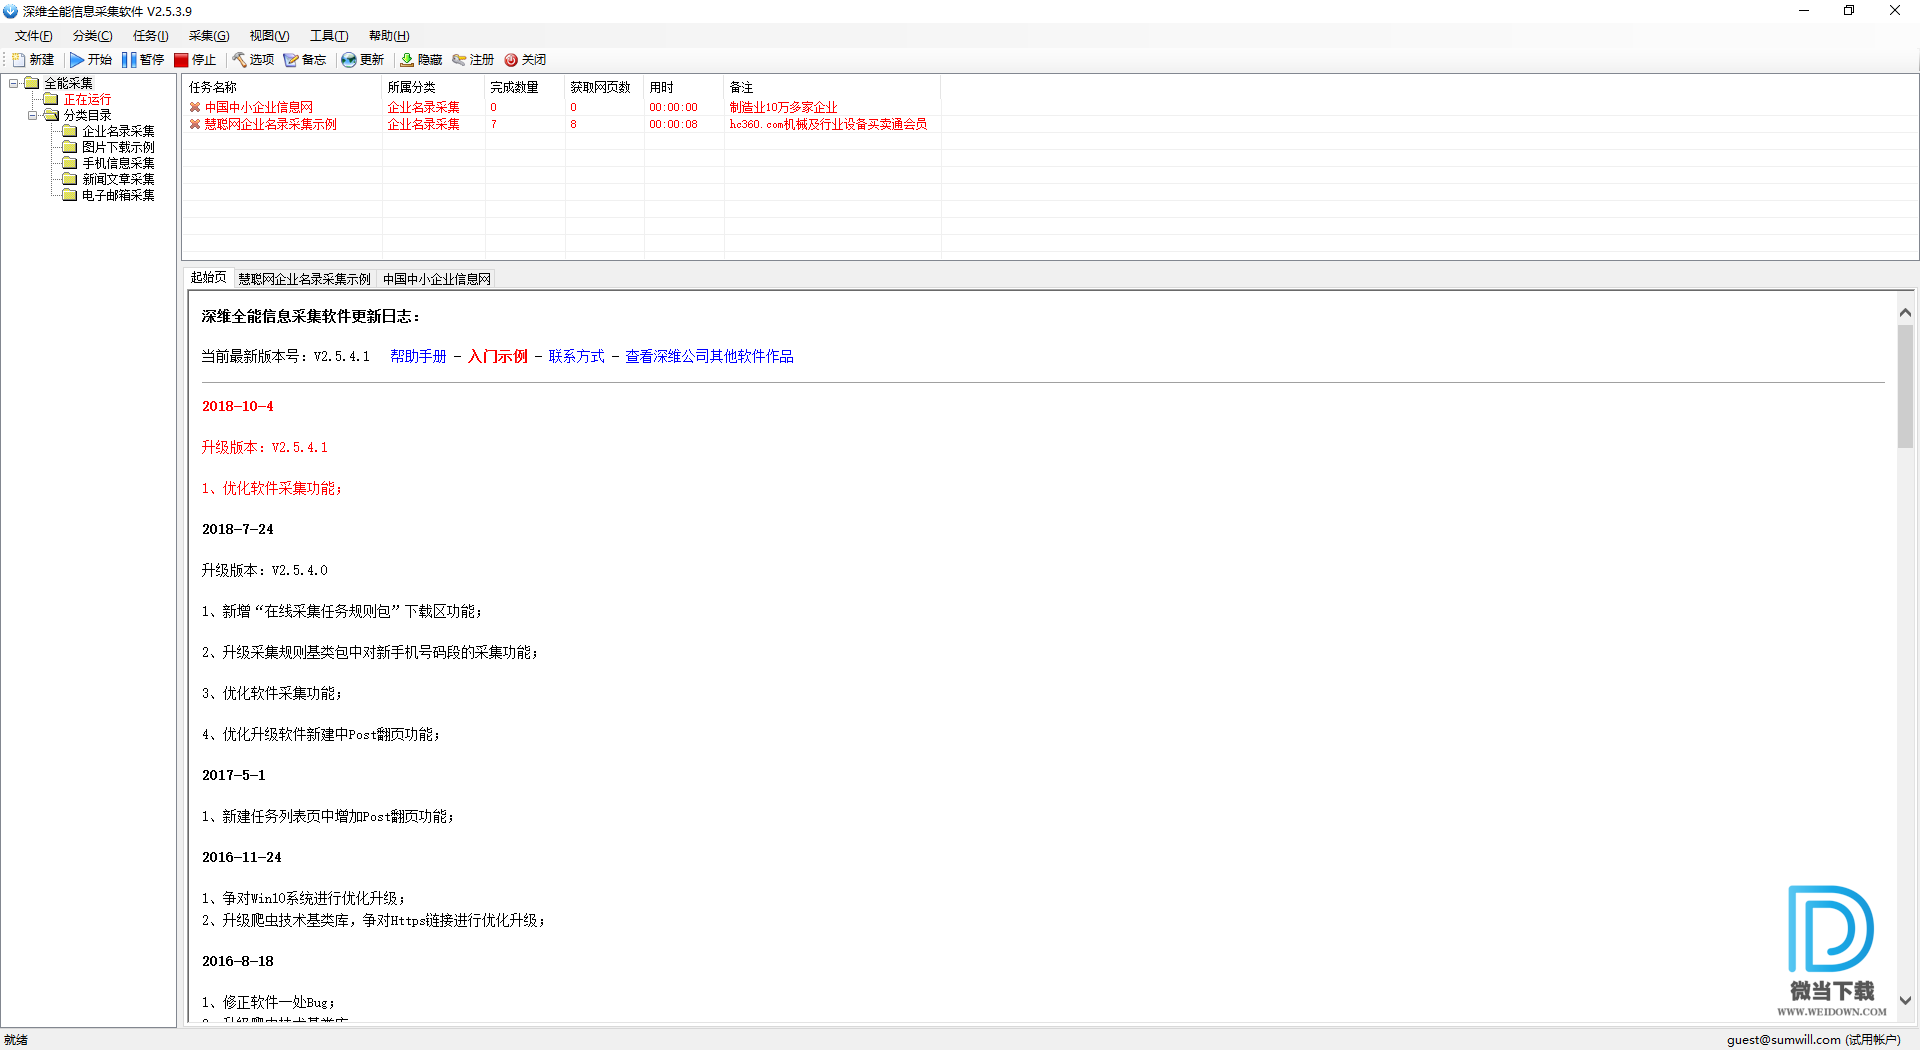
Task: Open the 工具(T) menu
Action: click(328, 36)
